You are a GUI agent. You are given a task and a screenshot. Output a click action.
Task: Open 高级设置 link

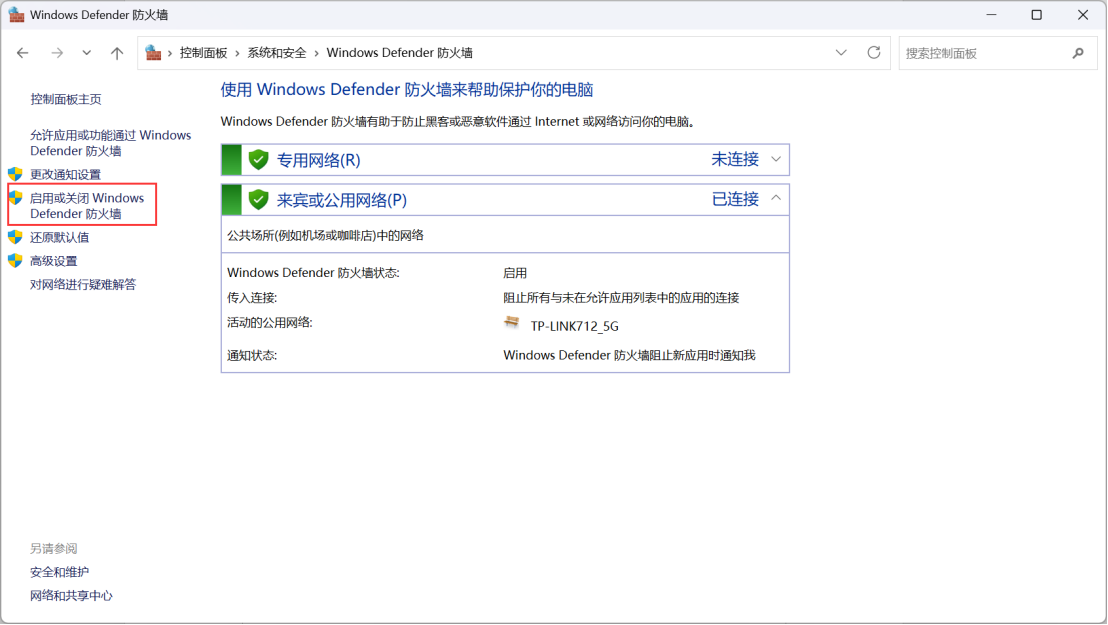[x=54, y=261]
